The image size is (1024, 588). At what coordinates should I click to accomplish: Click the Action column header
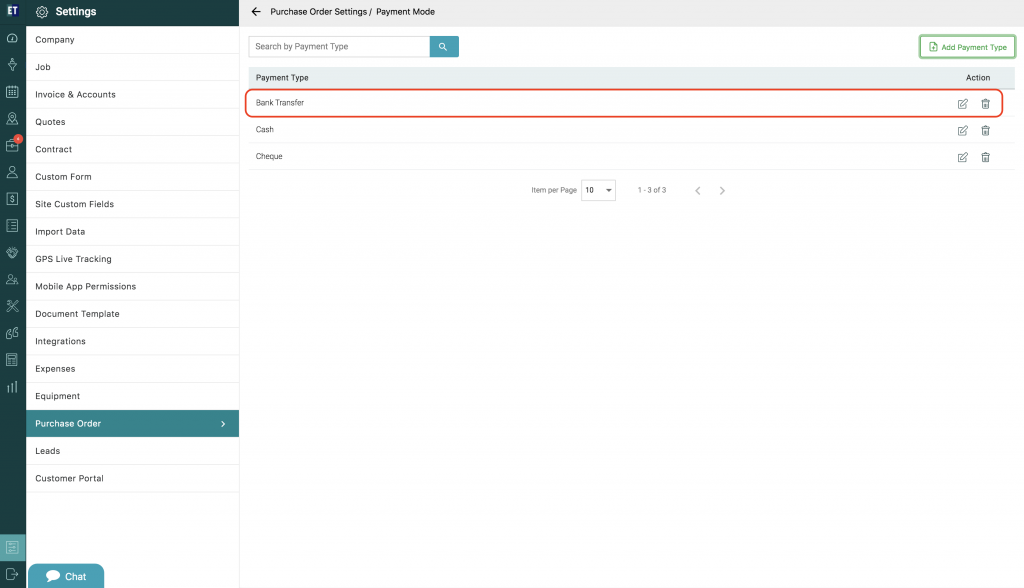(x=978, y=78)
